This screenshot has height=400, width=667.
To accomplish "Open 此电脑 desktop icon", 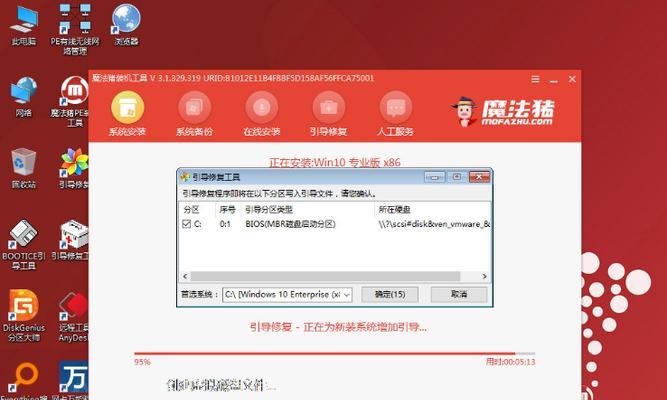I will point(23,25).
